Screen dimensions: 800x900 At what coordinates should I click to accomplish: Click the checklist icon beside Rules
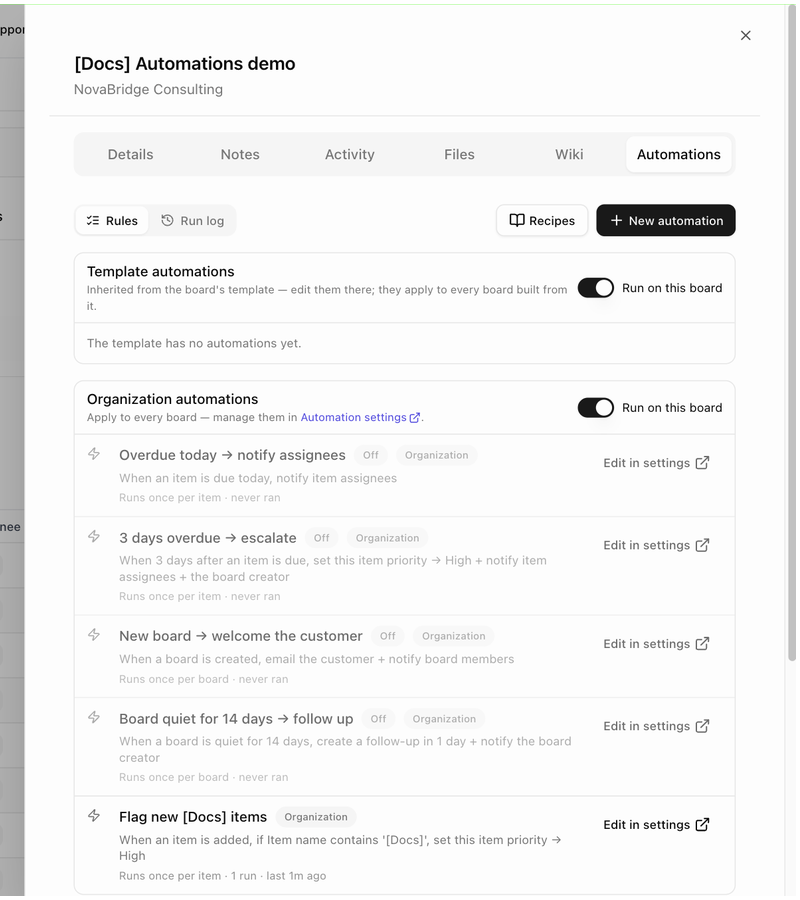click(x=93, y=222)
